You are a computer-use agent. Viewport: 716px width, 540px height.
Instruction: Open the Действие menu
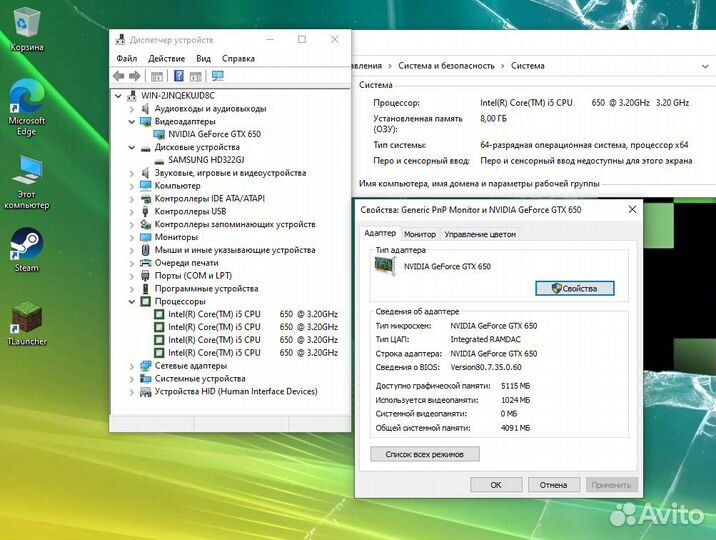167,58
